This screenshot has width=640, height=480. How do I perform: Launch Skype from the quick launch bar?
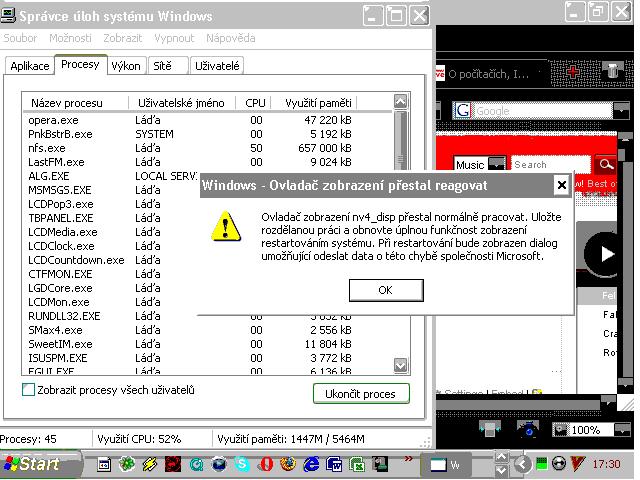[242, 464]
